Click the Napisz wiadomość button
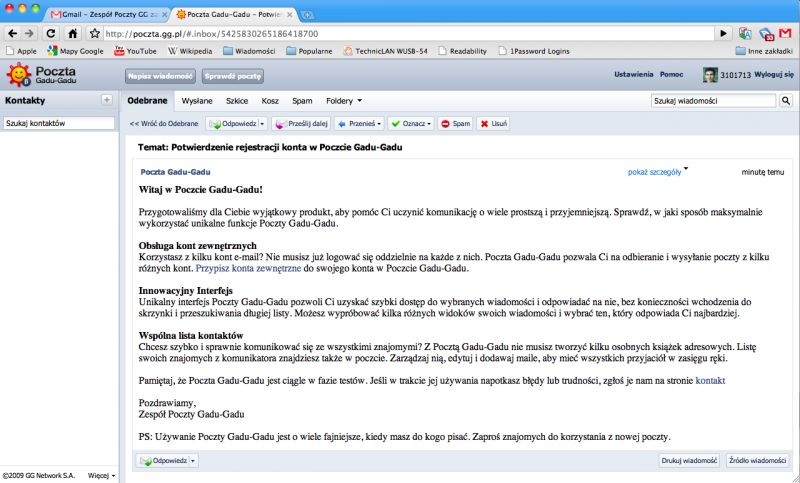Image resolution: width=800 pixels, height=483 pixels. click(160, 76)
